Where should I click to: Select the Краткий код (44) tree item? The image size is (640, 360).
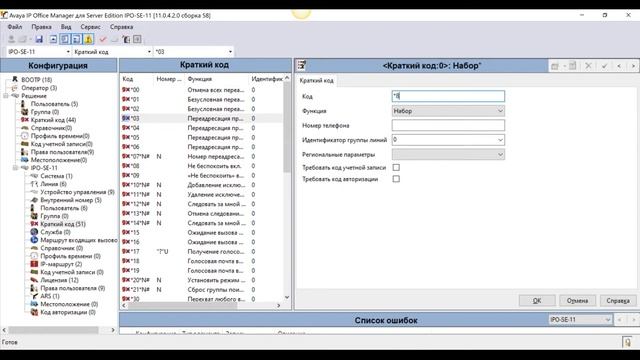[x=53, y=120]
